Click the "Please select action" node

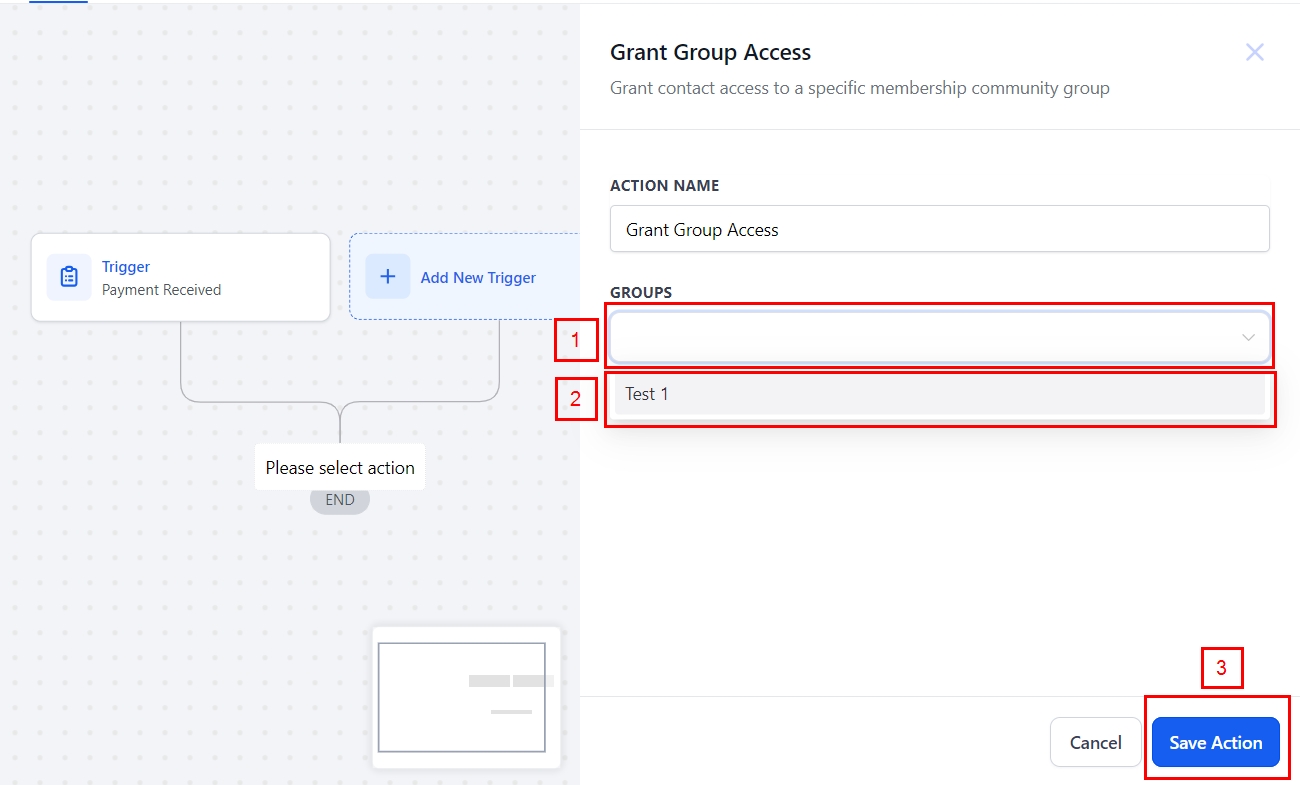340,468
